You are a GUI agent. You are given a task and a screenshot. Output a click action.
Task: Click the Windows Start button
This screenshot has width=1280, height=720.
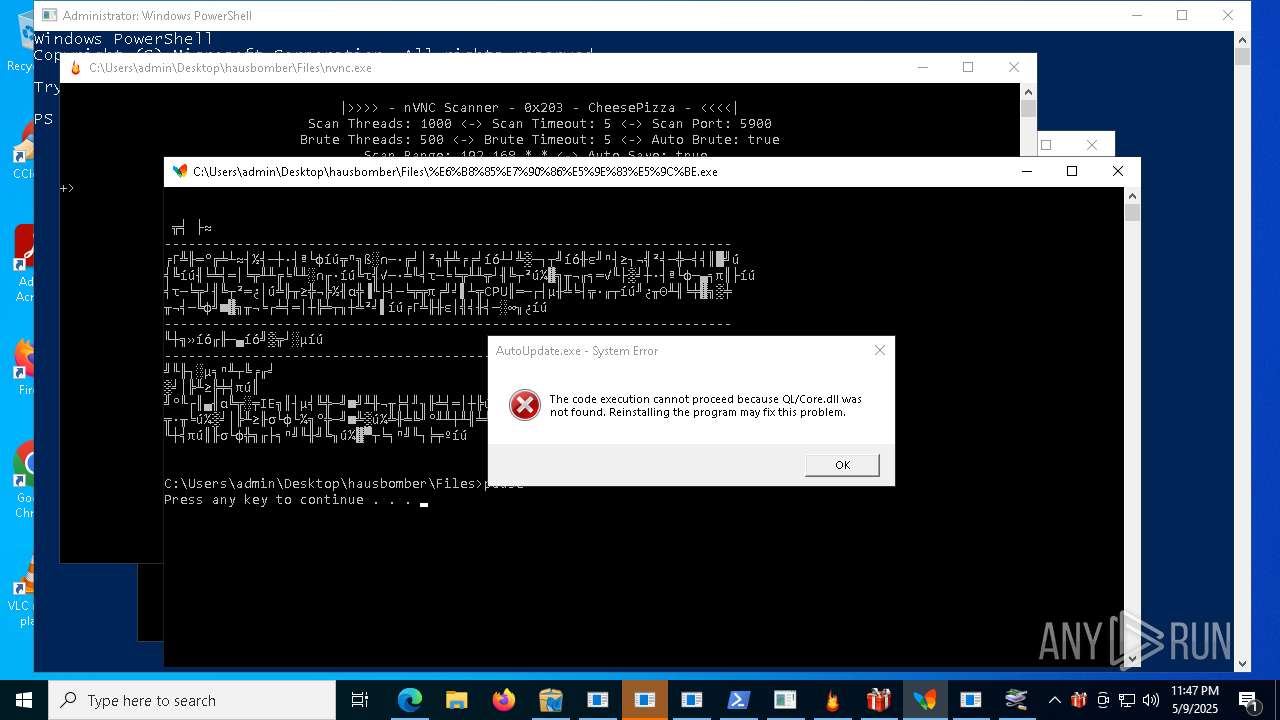click(x=23, y=700)
